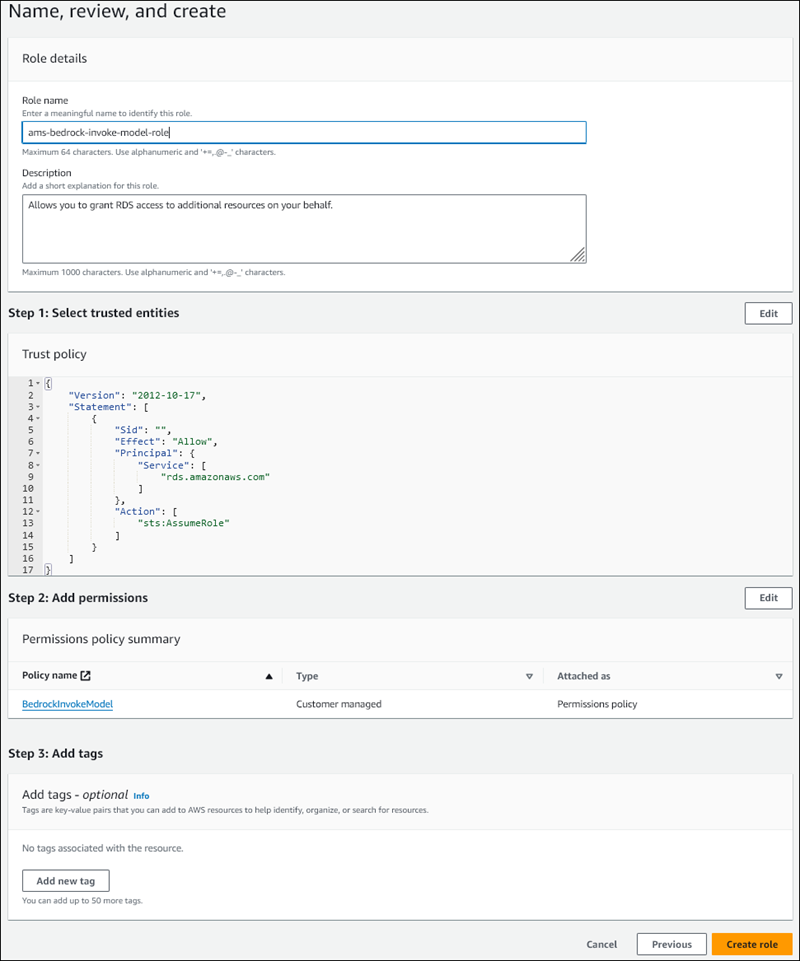Collapse the Principal block at line 7

37,453
